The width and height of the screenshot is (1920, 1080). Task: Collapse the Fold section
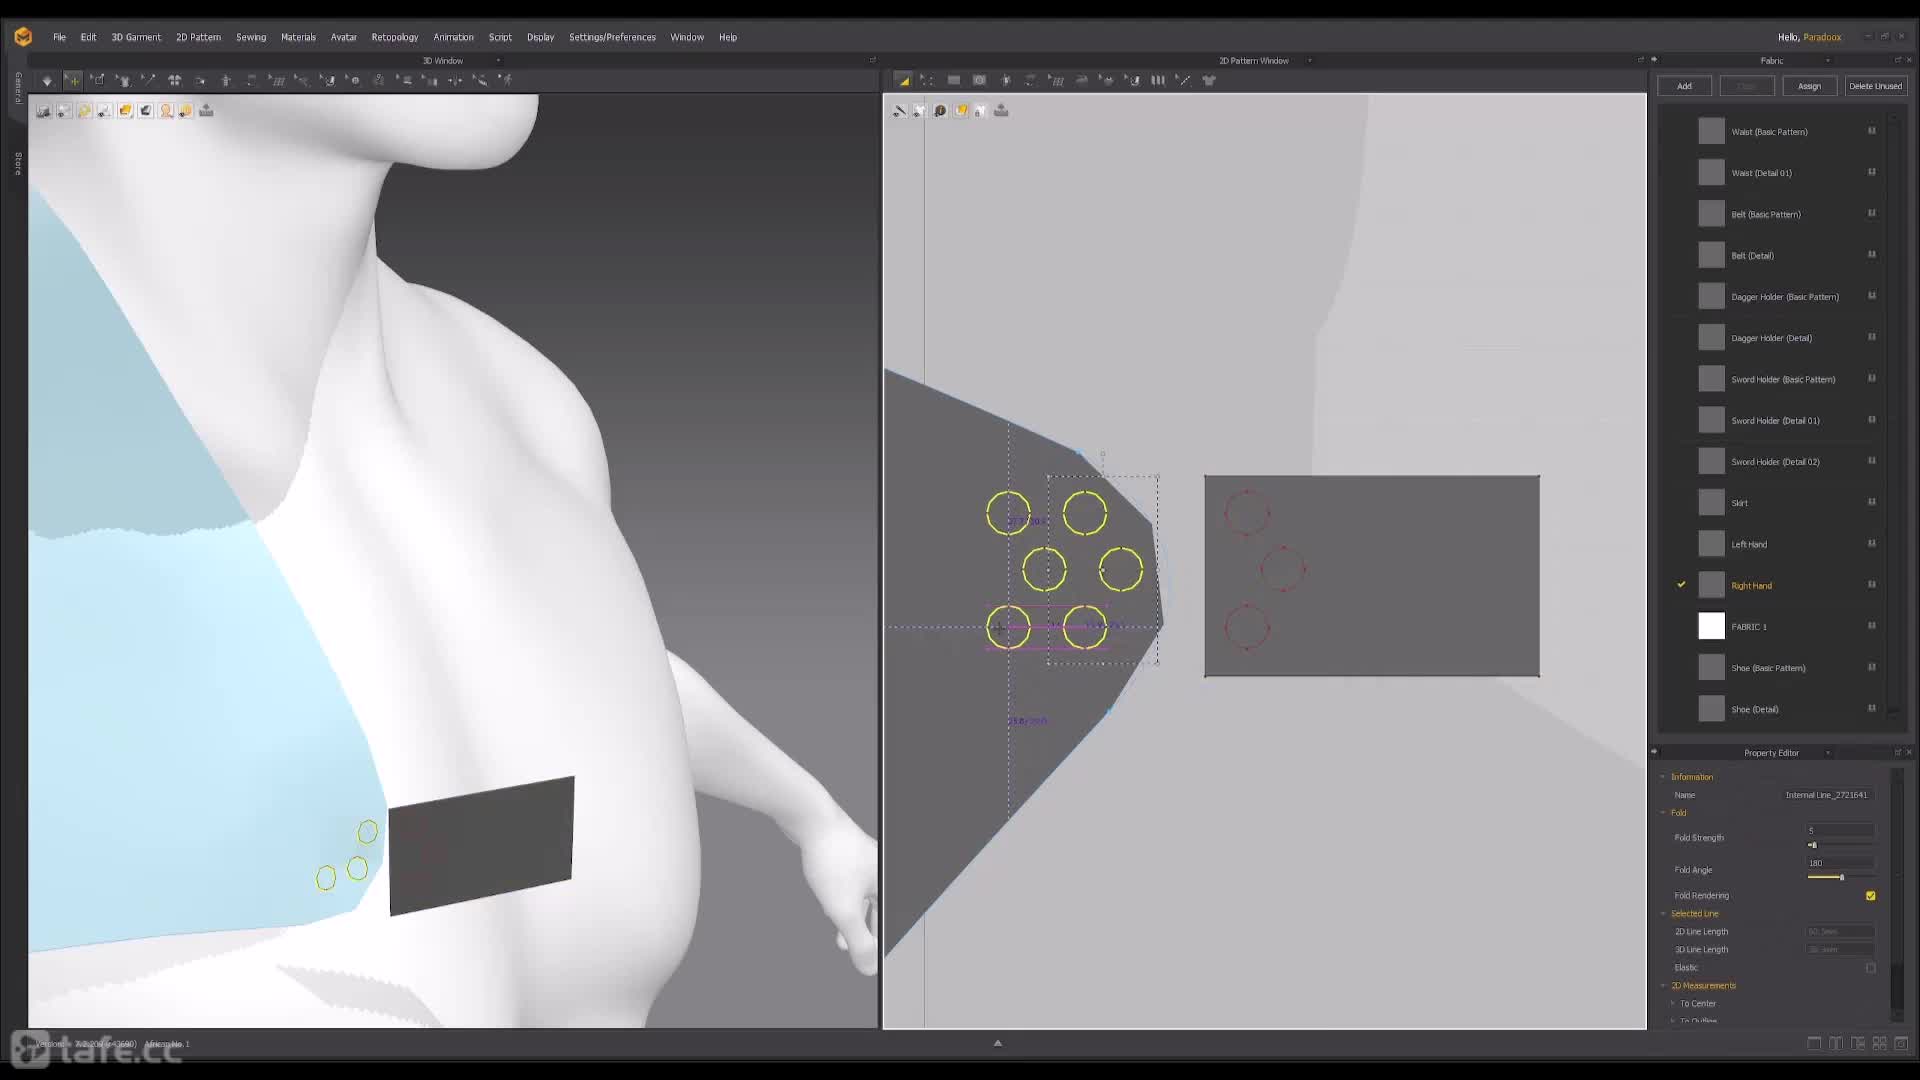[1663, 813]
